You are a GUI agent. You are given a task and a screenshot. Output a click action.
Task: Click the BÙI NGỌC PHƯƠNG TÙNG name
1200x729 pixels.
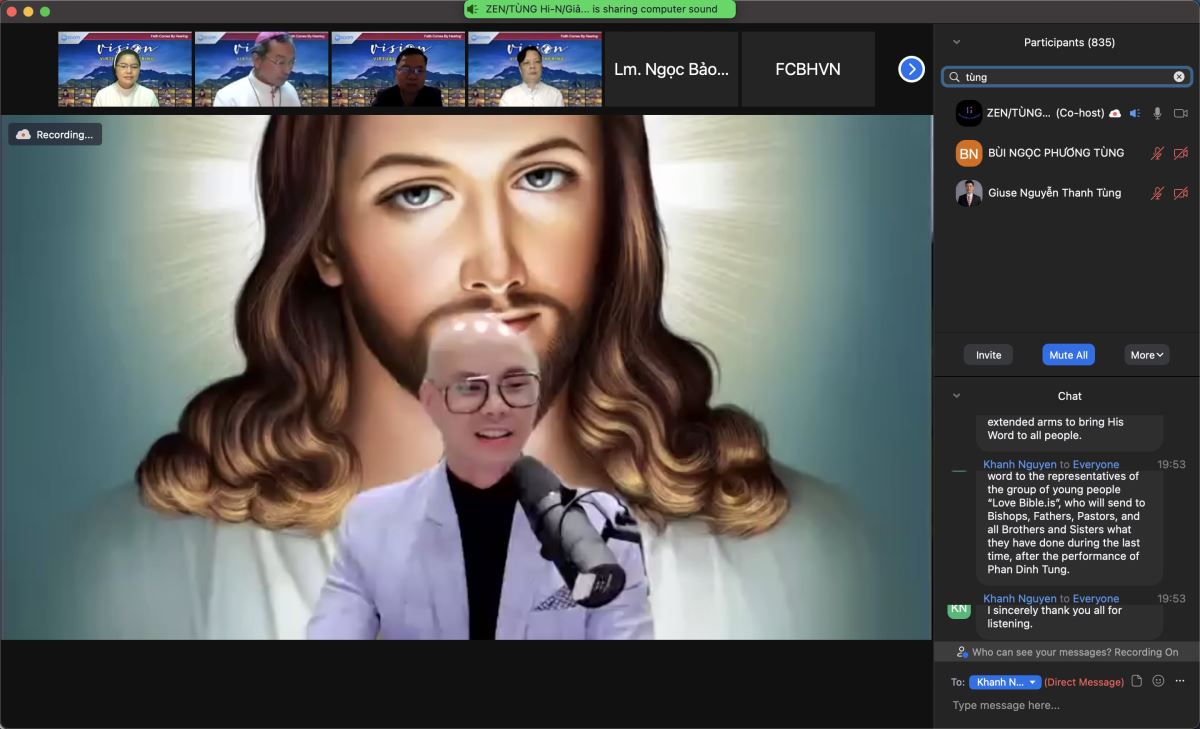(1056, 153)
